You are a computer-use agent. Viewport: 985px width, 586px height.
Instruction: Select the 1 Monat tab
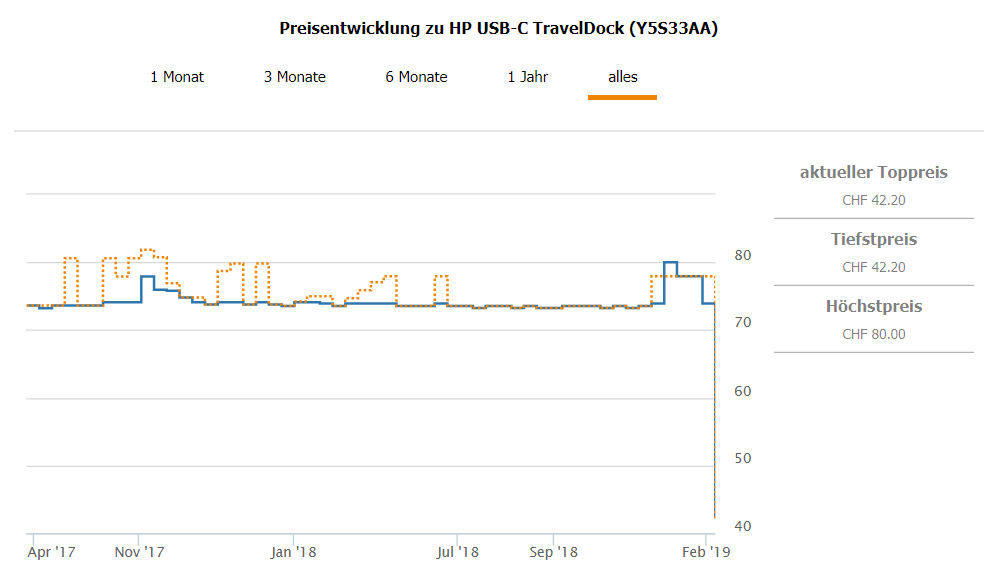pyautogui.click(x=177, y=77)
